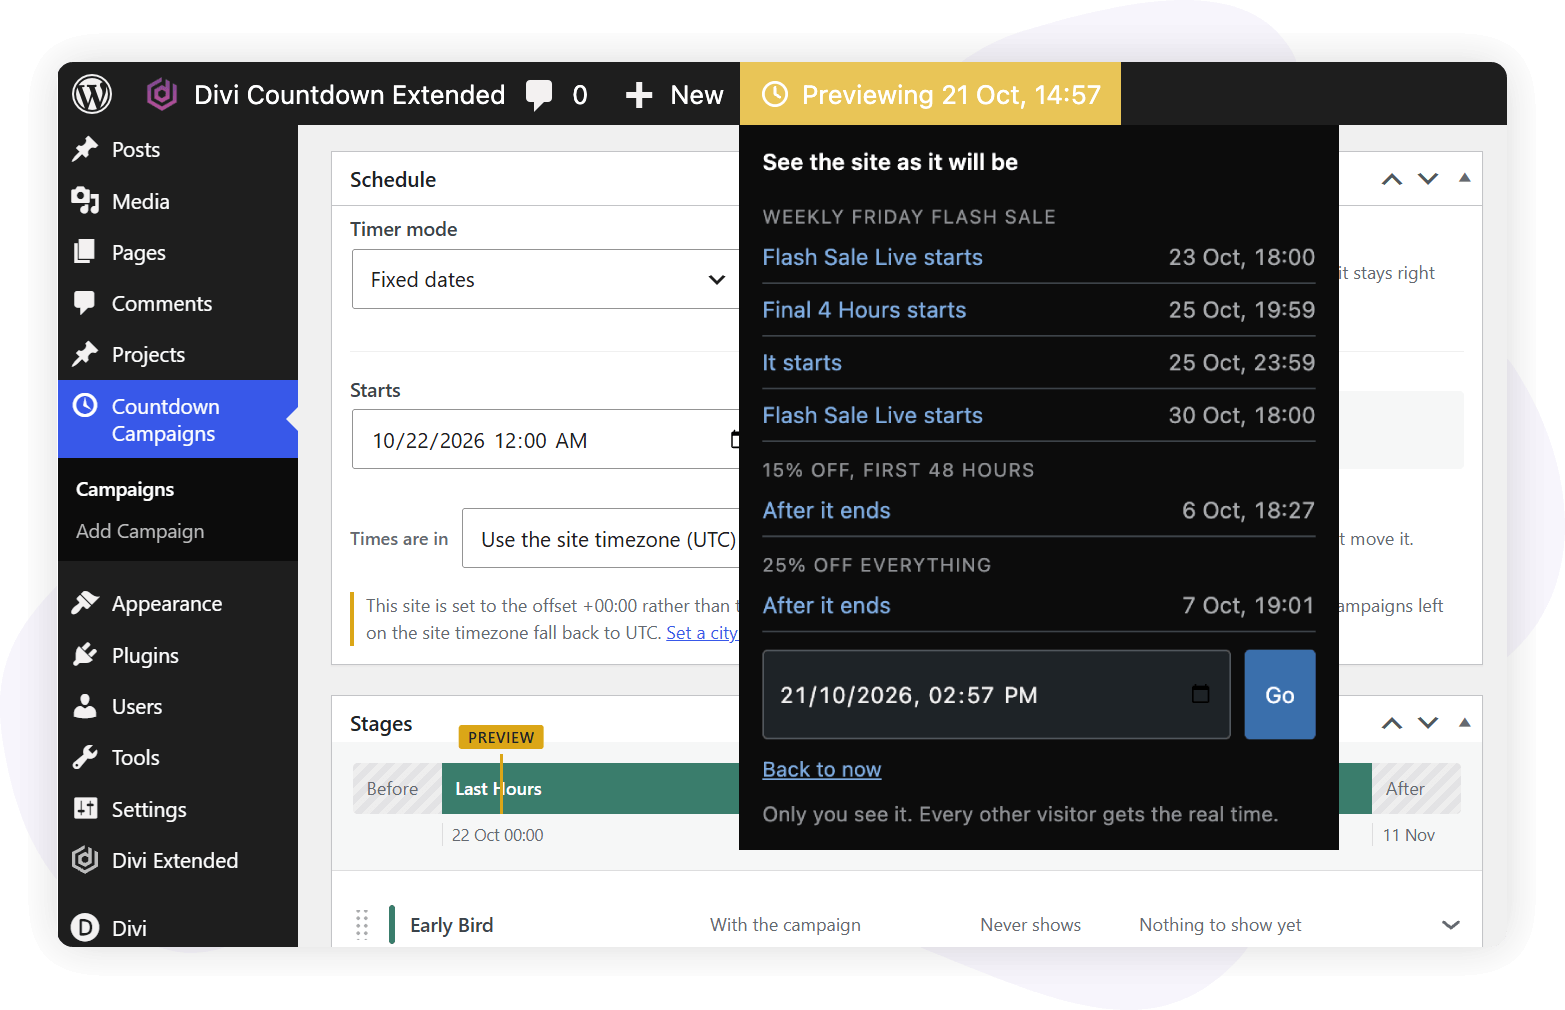Click the Divi Countdown Extended site icon

[x=162, y=94]
